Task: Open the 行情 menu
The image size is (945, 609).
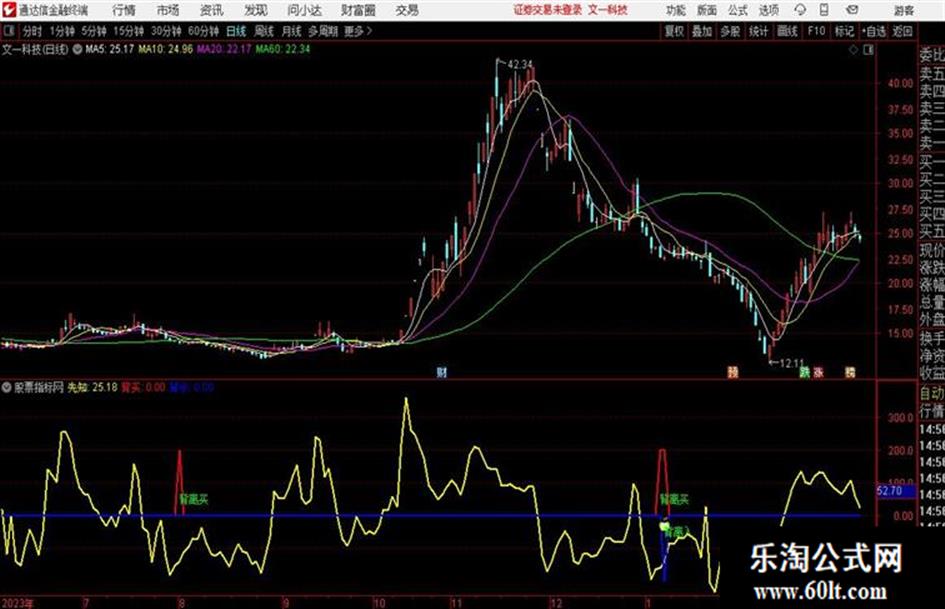Action: 124,10
